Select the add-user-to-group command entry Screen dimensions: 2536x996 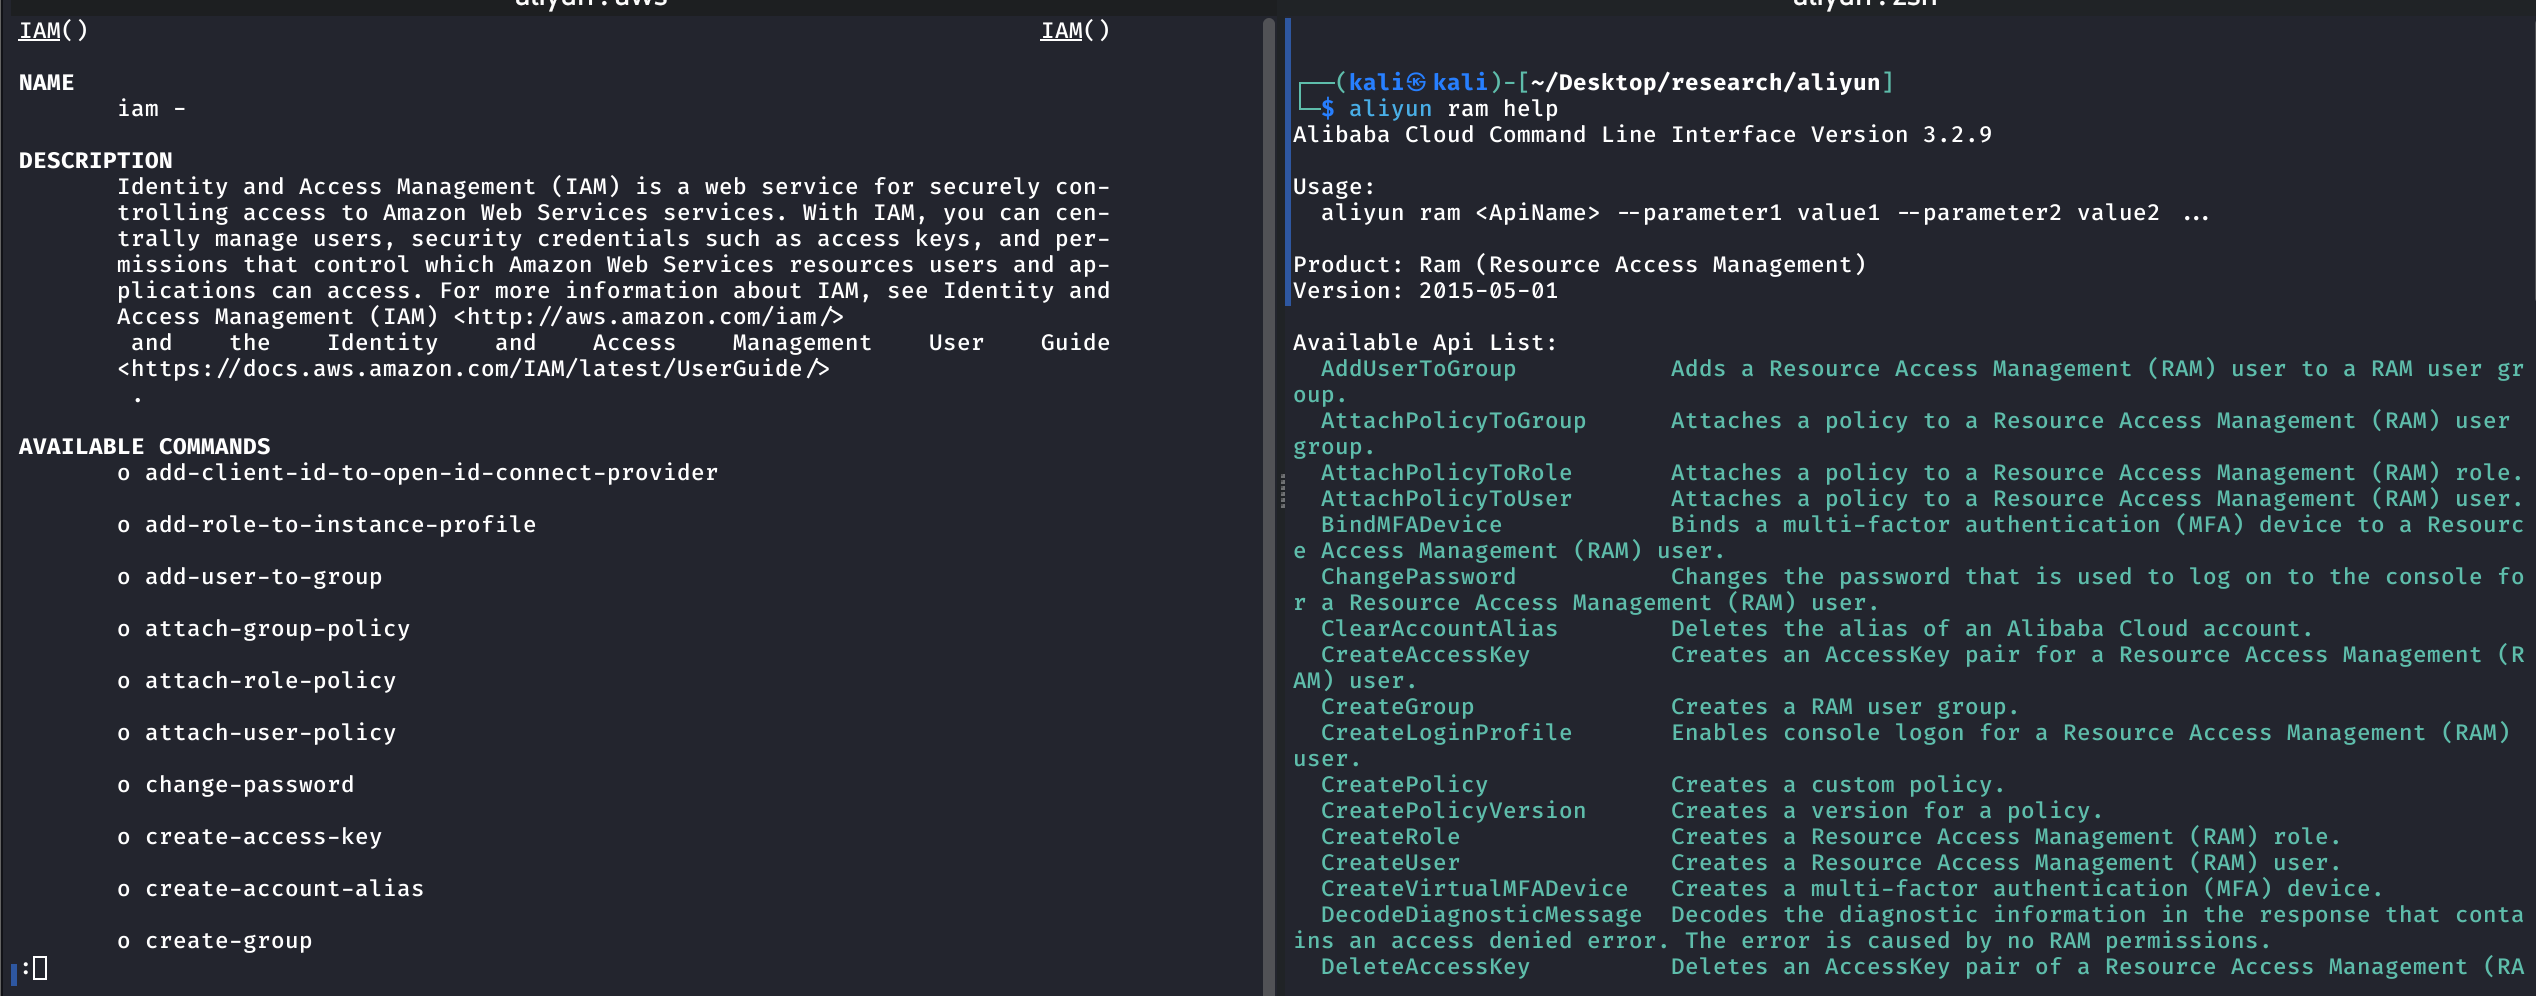tap(263, 577)
